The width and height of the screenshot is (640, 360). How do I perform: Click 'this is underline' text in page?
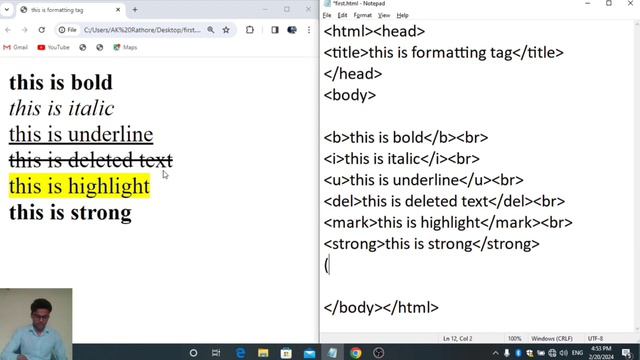(x=81, y=134)
